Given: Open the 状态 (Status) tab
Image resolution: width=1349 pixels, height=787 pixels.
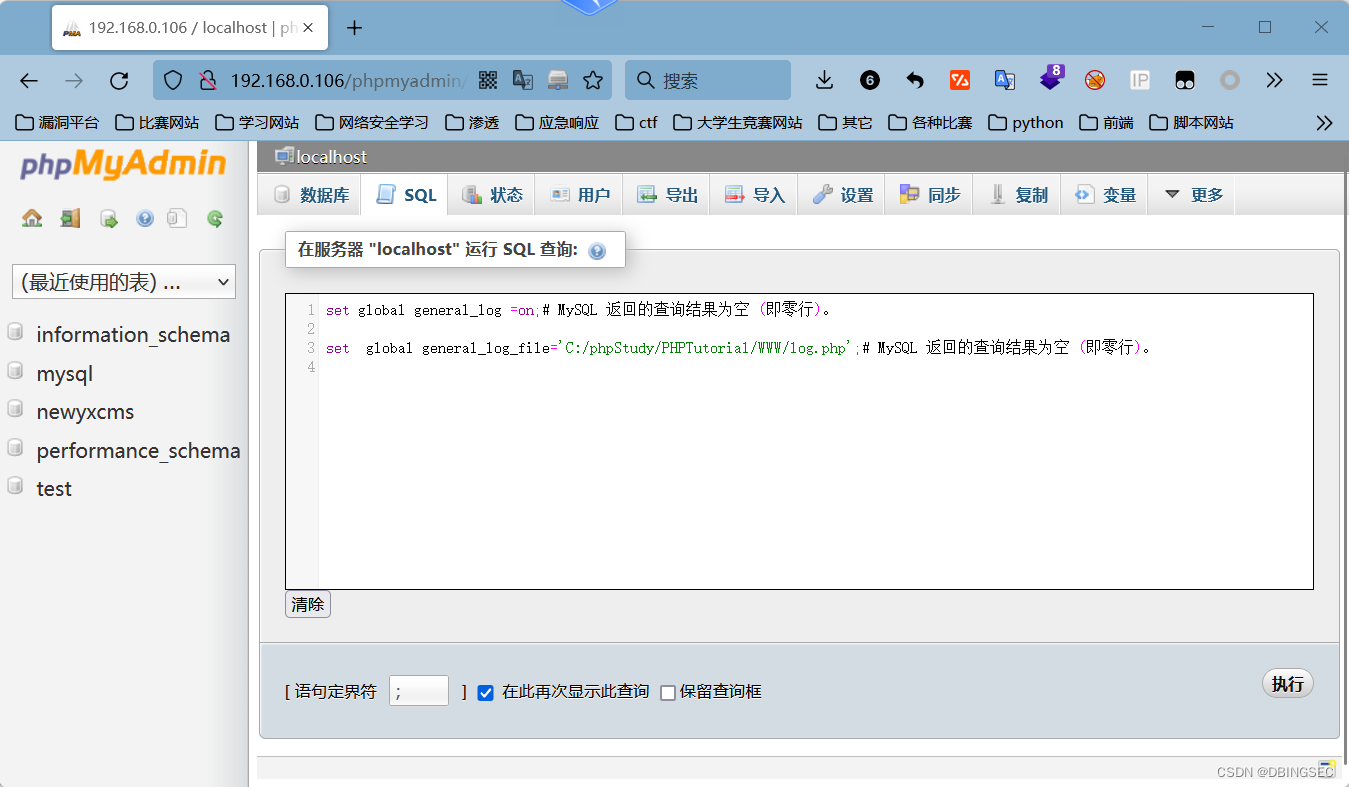Looking at the screenshot, I should coord(492,195).
